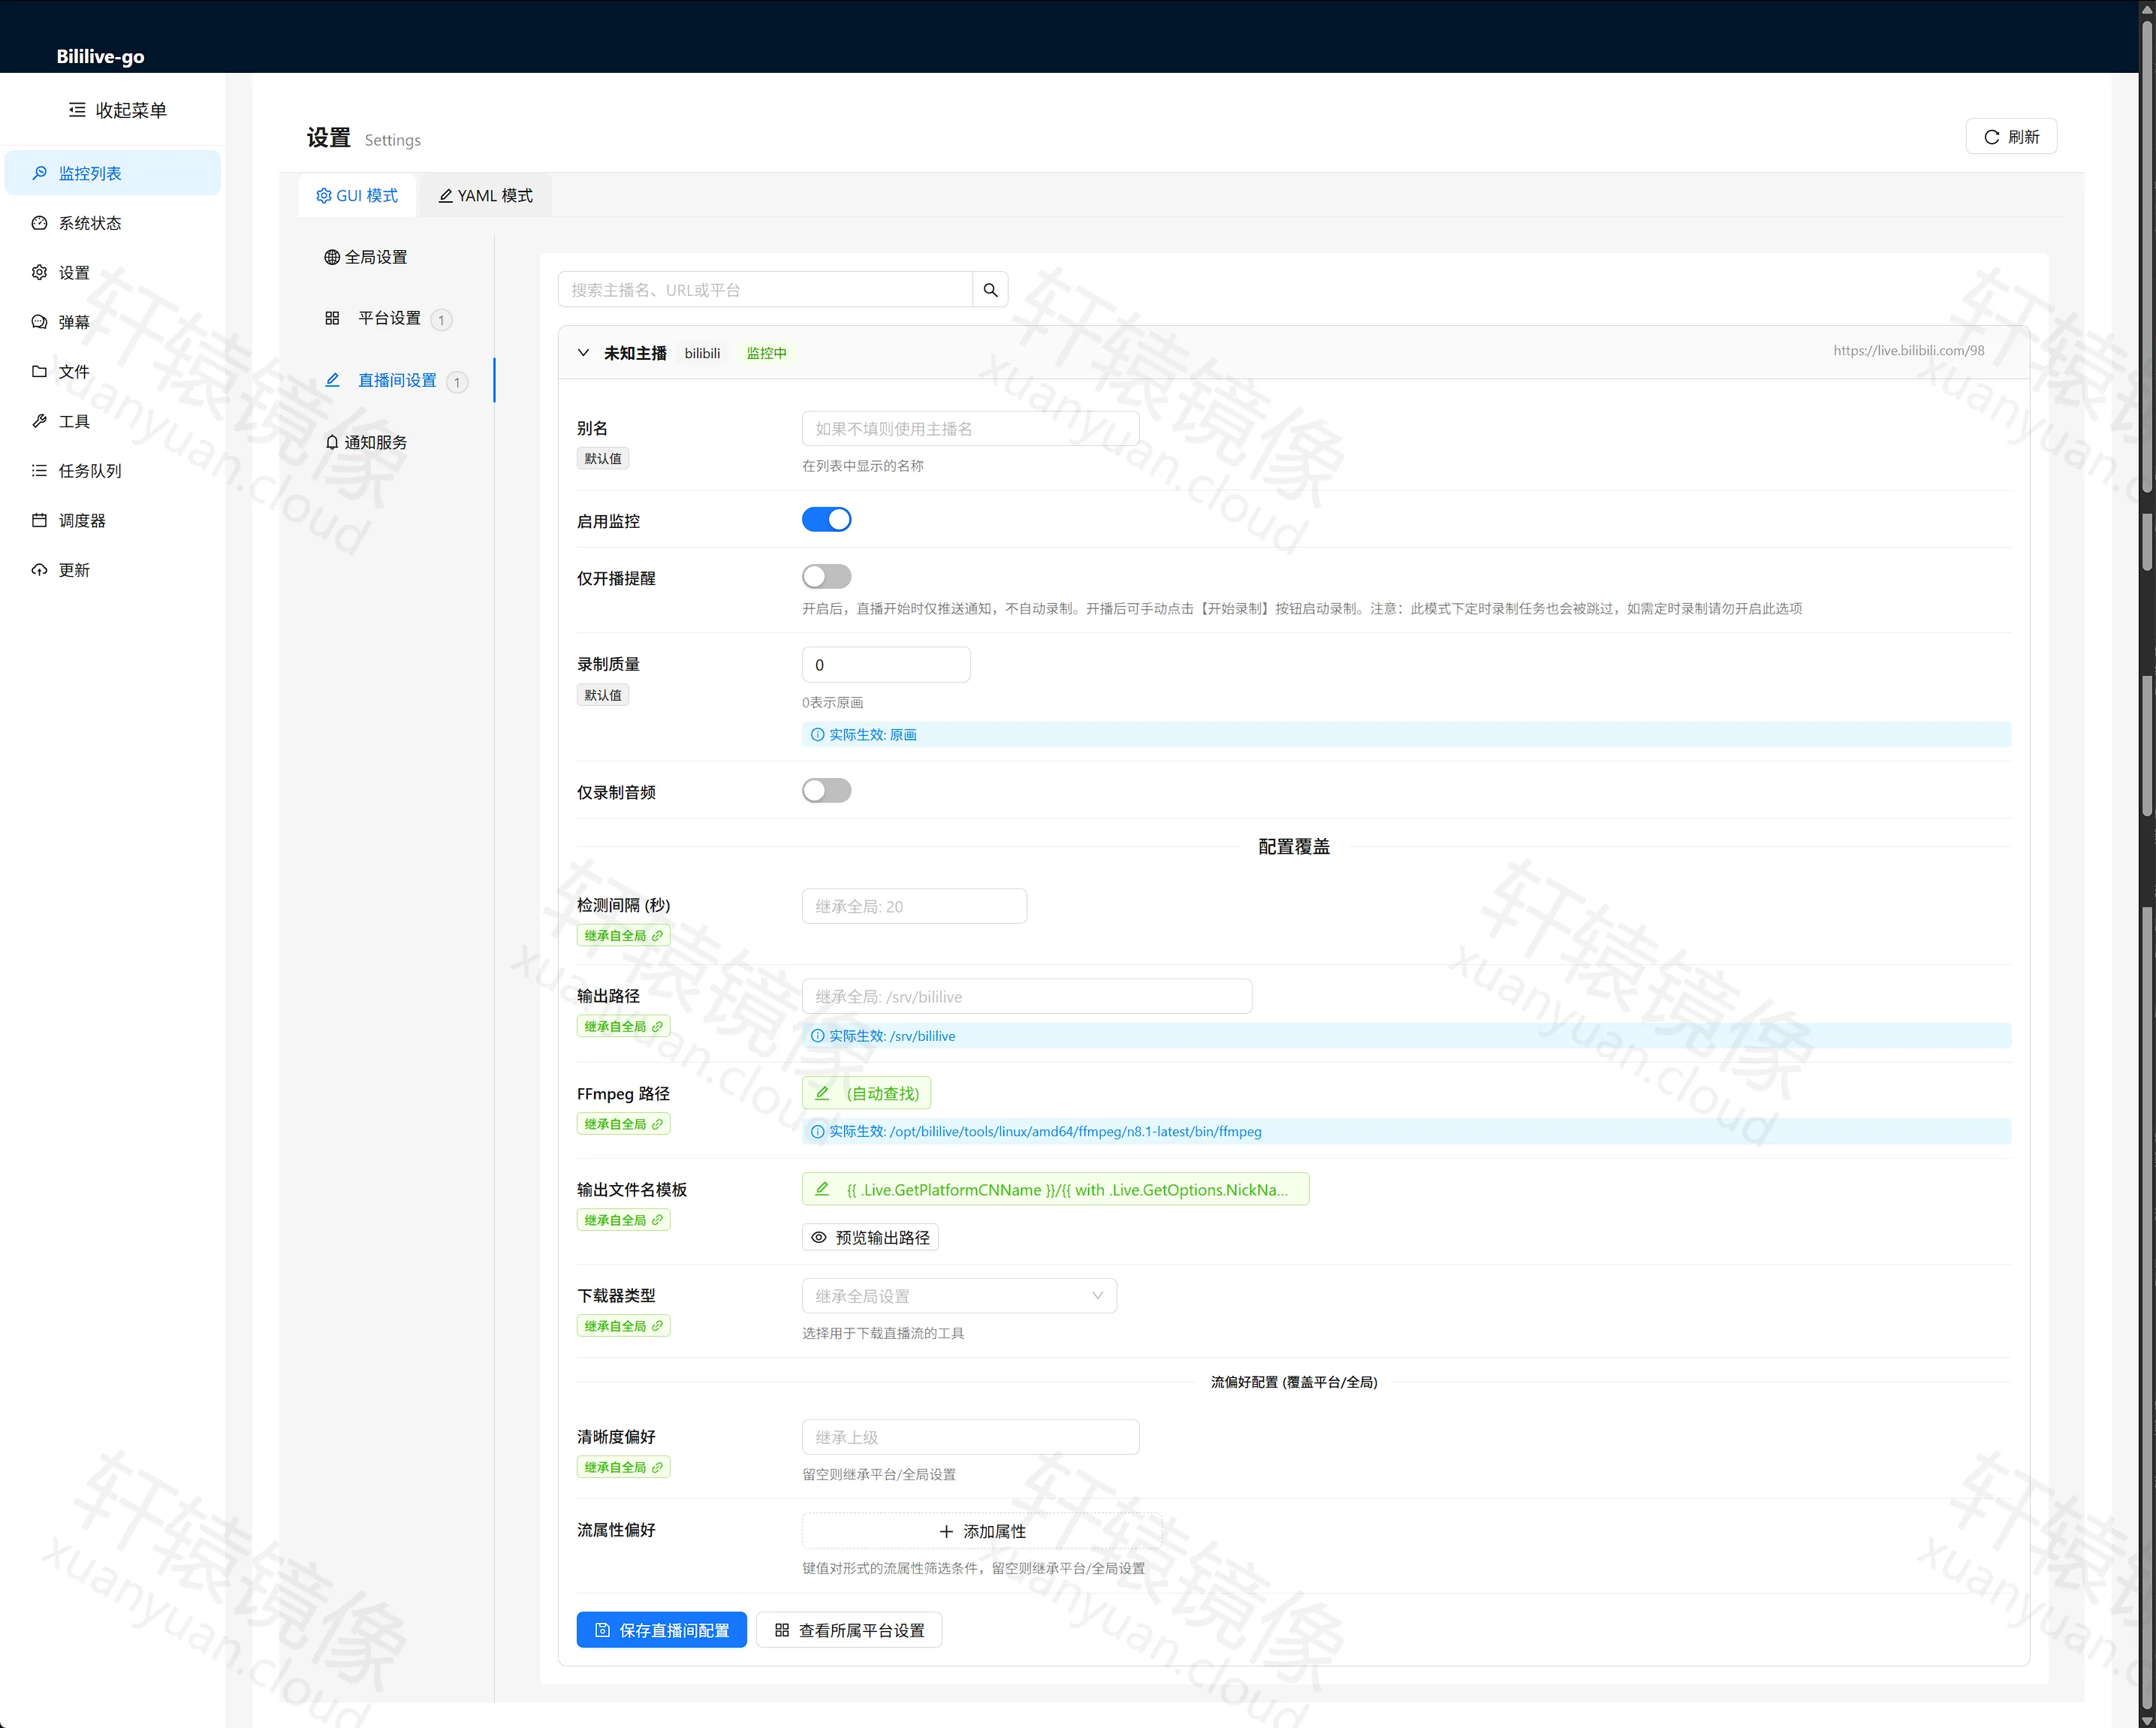The width and height of the screenshot is (2156, 1728).
Task: Switch to YAML 模式 tab
Action: [485, 195]
